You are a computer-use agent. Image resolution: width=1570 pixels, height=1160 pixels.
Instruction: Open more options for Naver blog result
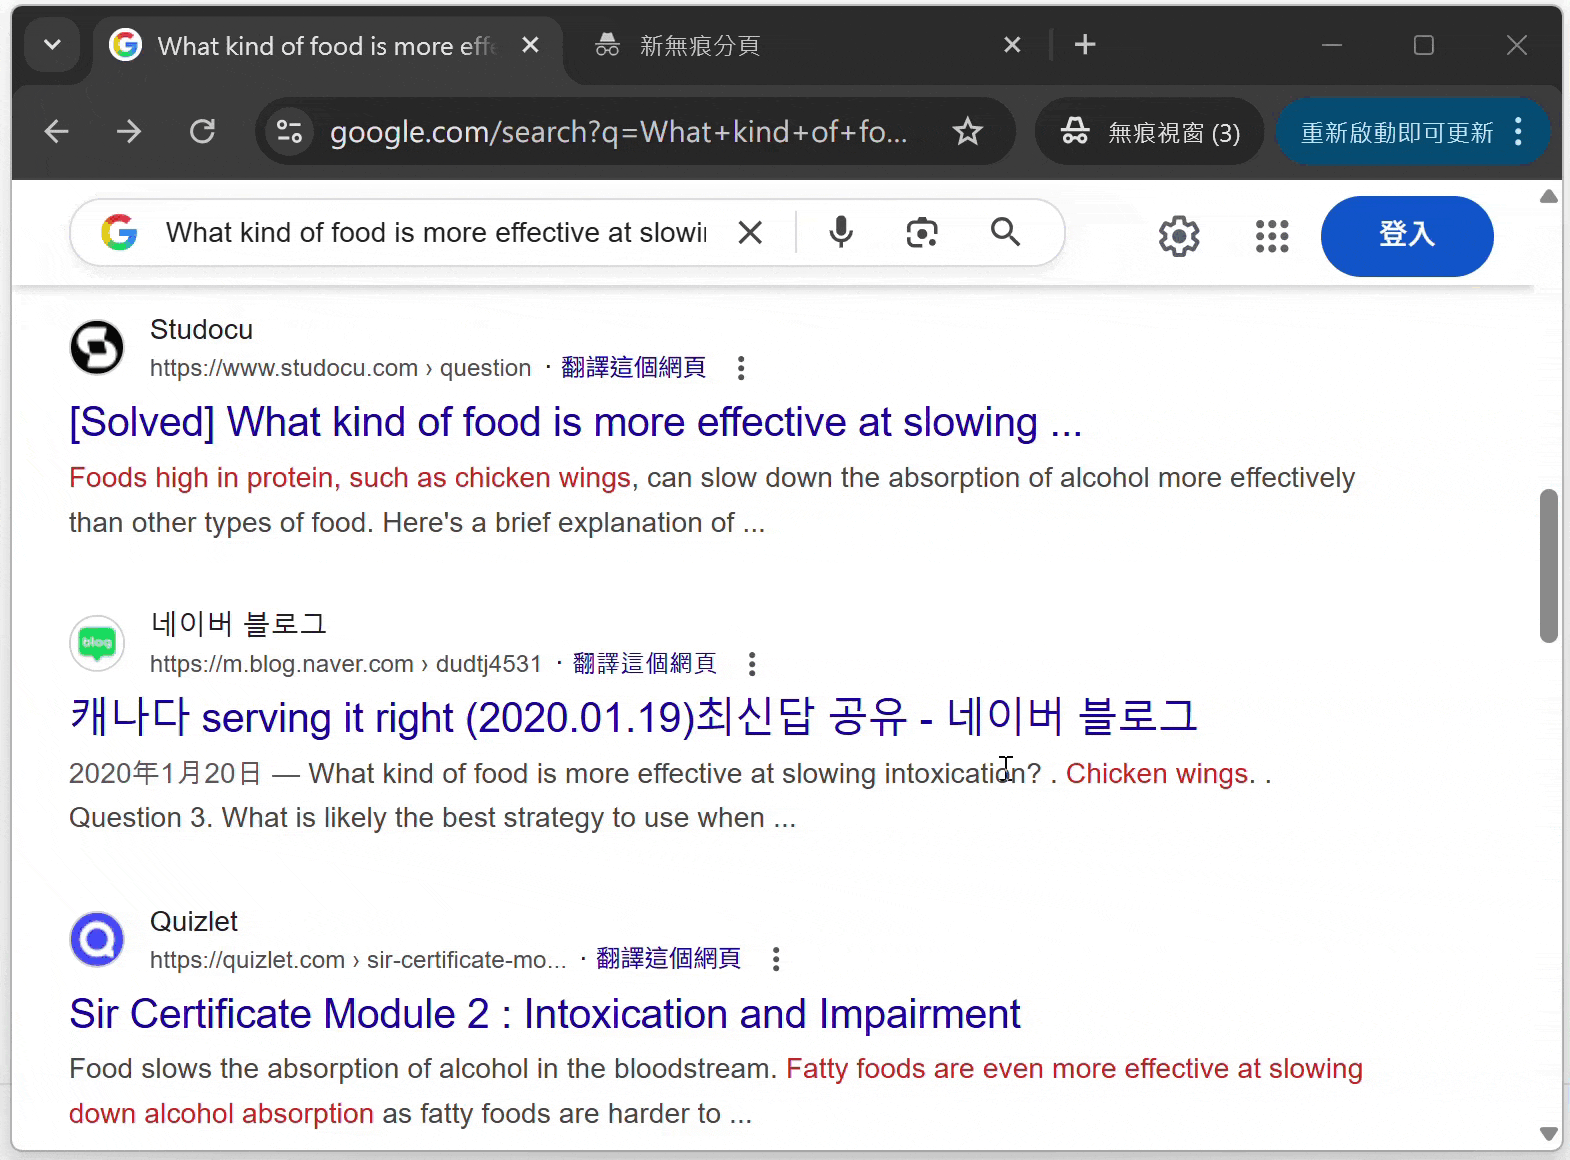point(752,664)
